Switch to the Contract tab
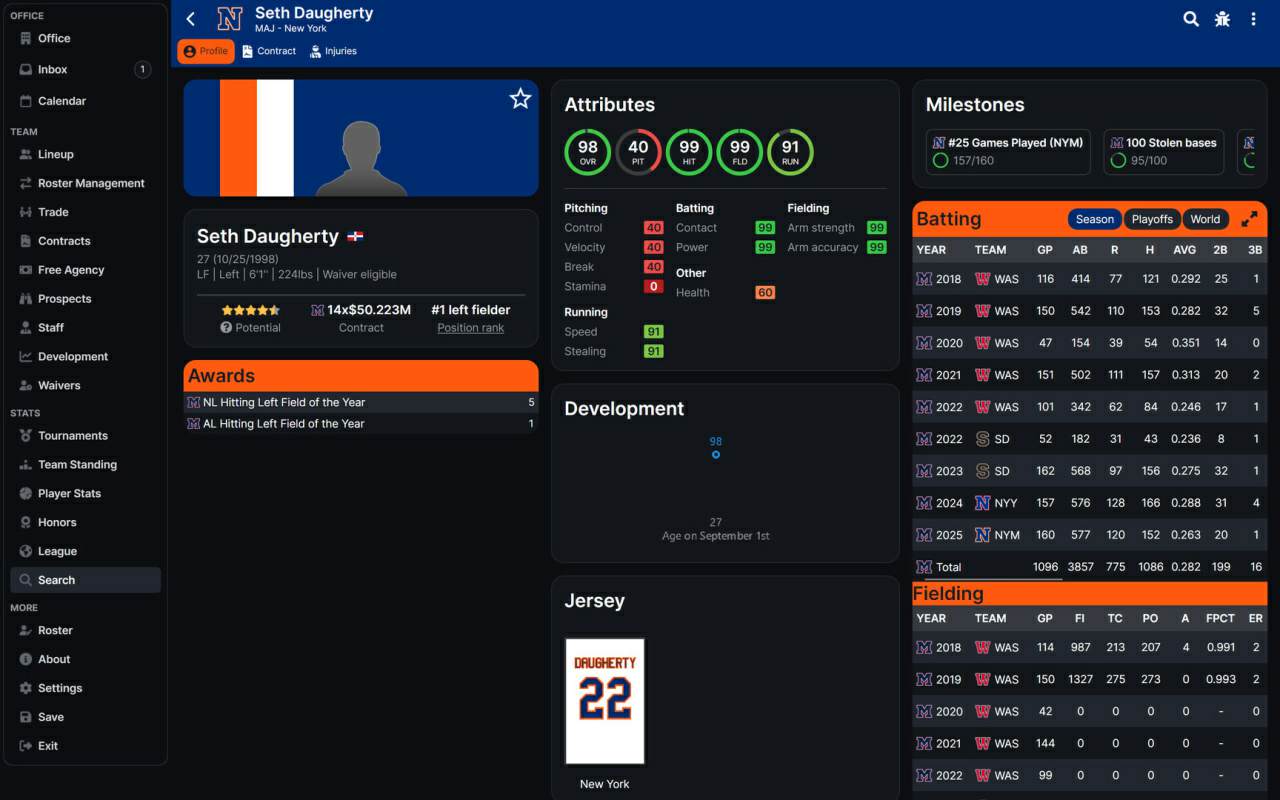The width and height of the screenshot is (1280, 800). coord(269,51)
